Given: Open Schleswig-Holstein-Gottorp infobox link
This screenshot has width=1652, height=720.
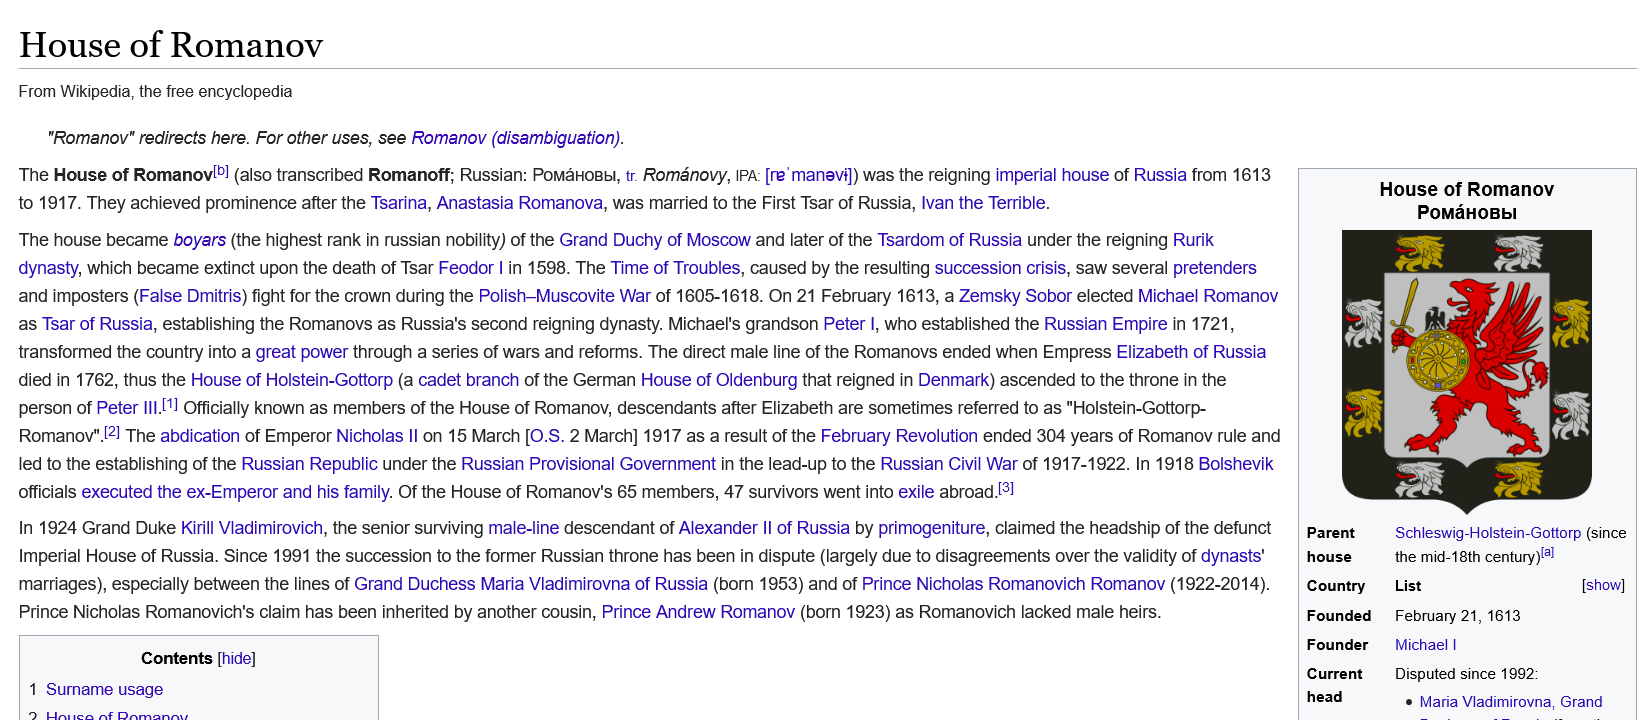Looking at the screenshot, I should (x=1488, y=533).
